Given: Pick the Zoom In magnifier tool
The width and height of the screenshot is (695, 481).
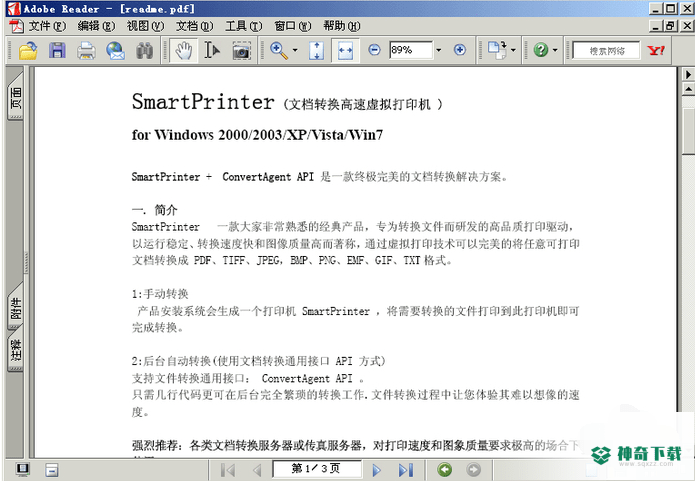Looking at the screenshot, I should (x=279, y=50).
